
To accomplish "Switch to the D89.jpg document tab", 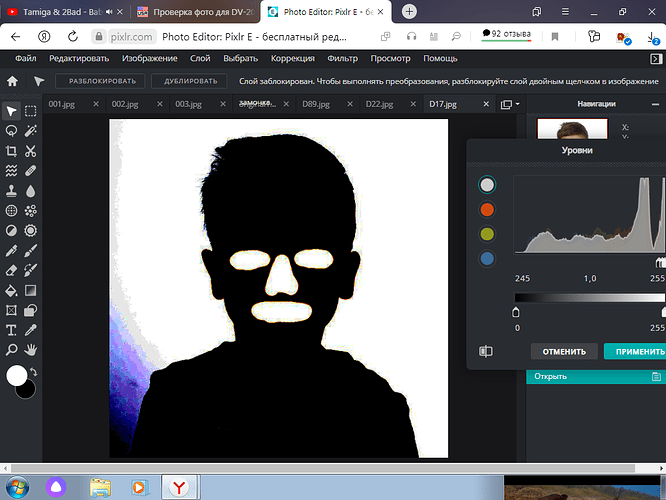I will [316, 104].
